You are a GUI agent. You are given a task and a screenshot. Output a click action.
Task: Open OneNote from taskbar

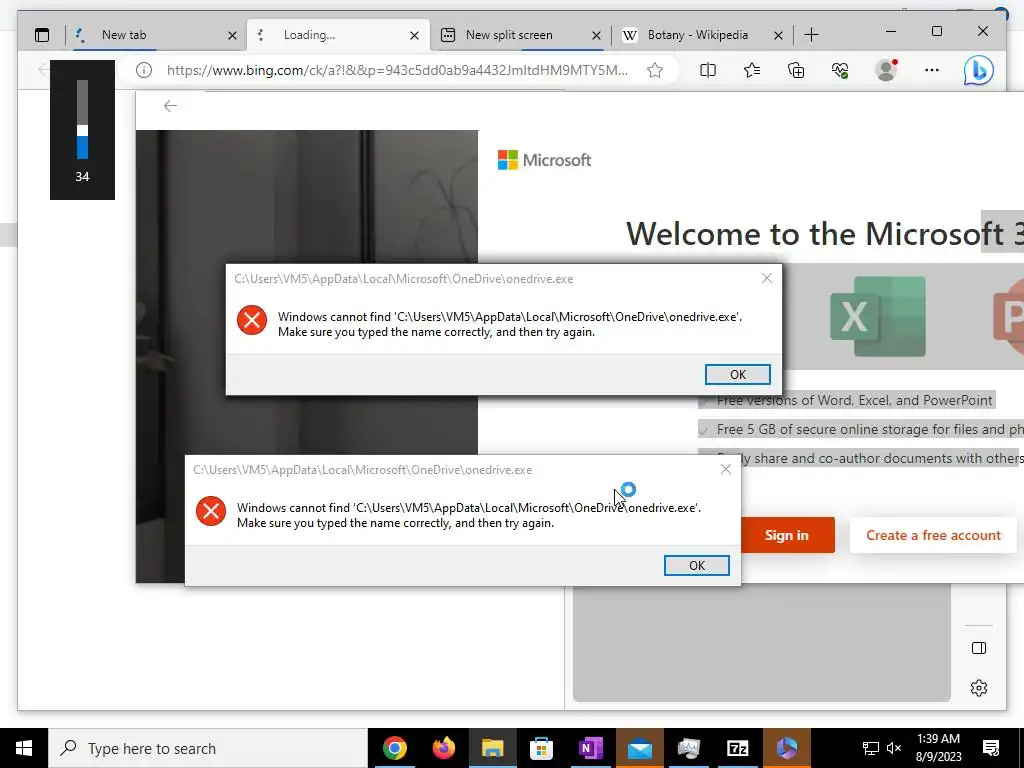(x=590, y=748)
